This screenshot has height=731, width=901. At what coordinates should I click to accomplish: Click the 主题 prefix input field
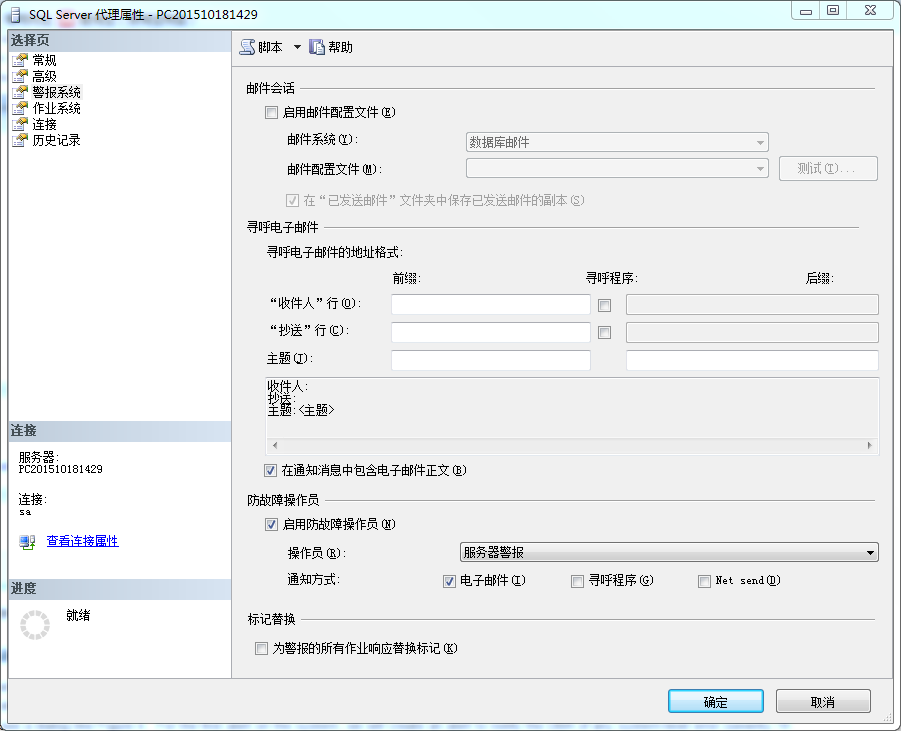pyautogui.click(x=490, y=360)
